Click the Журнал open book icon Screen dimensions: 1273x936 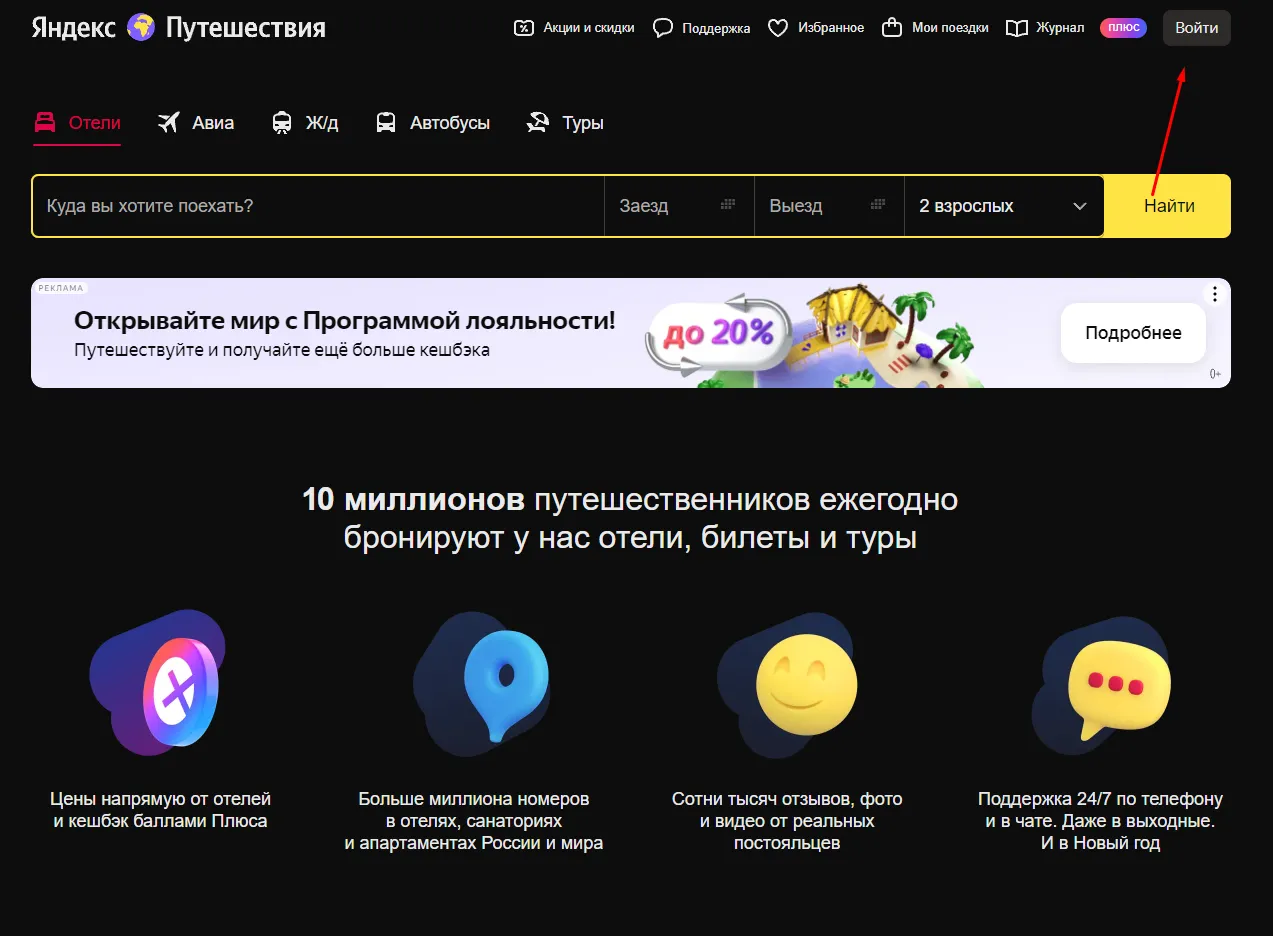tap(1017, 28)
